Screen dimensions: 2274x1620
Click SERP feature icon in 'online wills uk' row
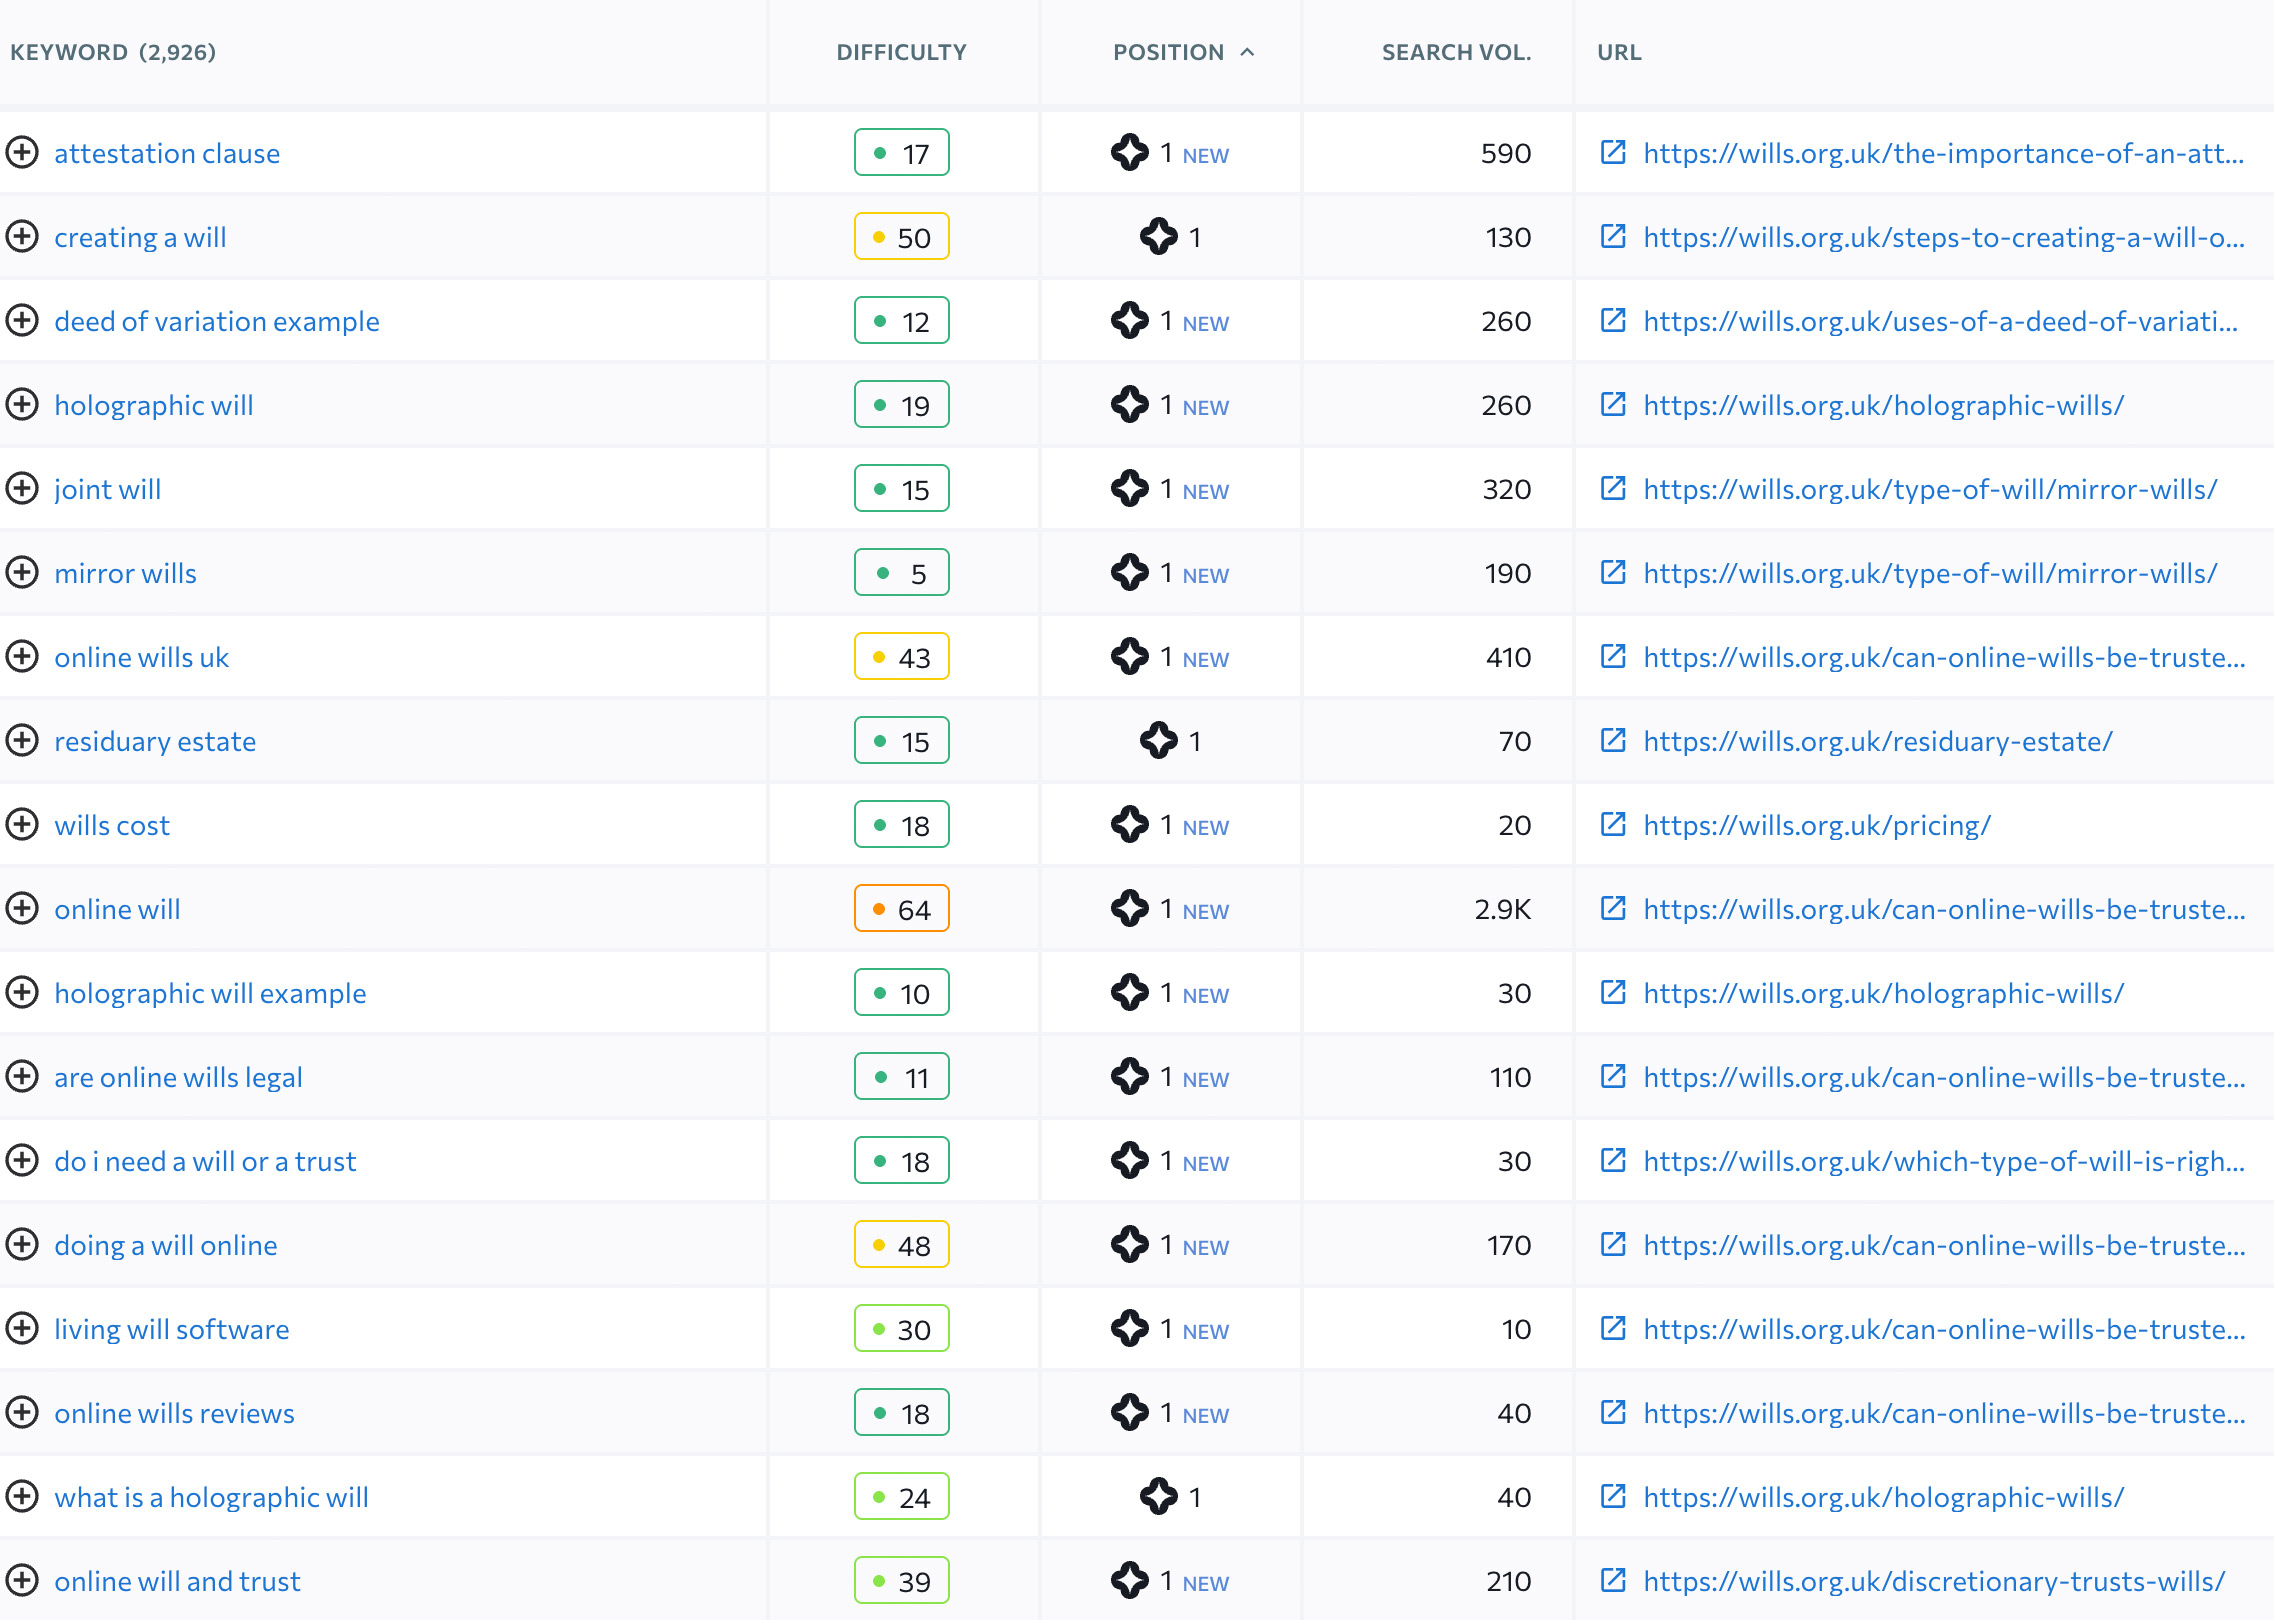coord(1130,657)
